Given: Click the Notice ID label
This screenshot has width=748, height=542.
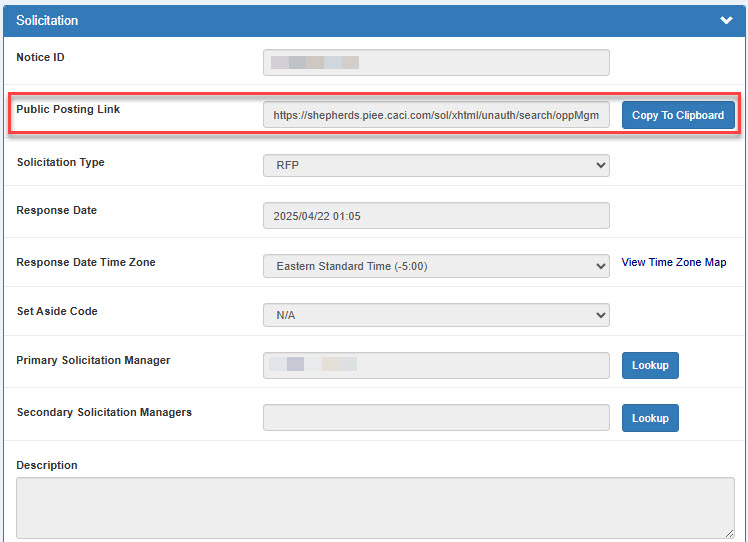Looking at the screenshot, I should coord(40,57).
